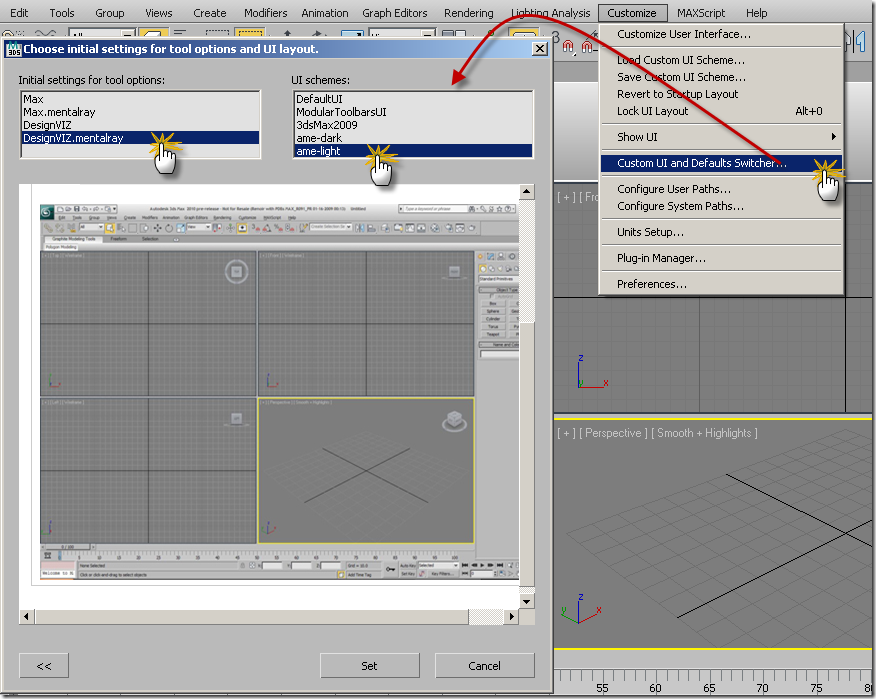This screenshot has width=876, height=699.
Task: Close the initial settings dialog
Action: (539, 49)
